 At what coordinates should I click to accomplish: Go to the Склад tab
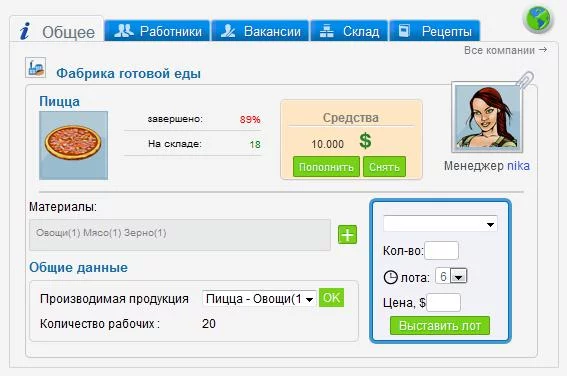349,31
